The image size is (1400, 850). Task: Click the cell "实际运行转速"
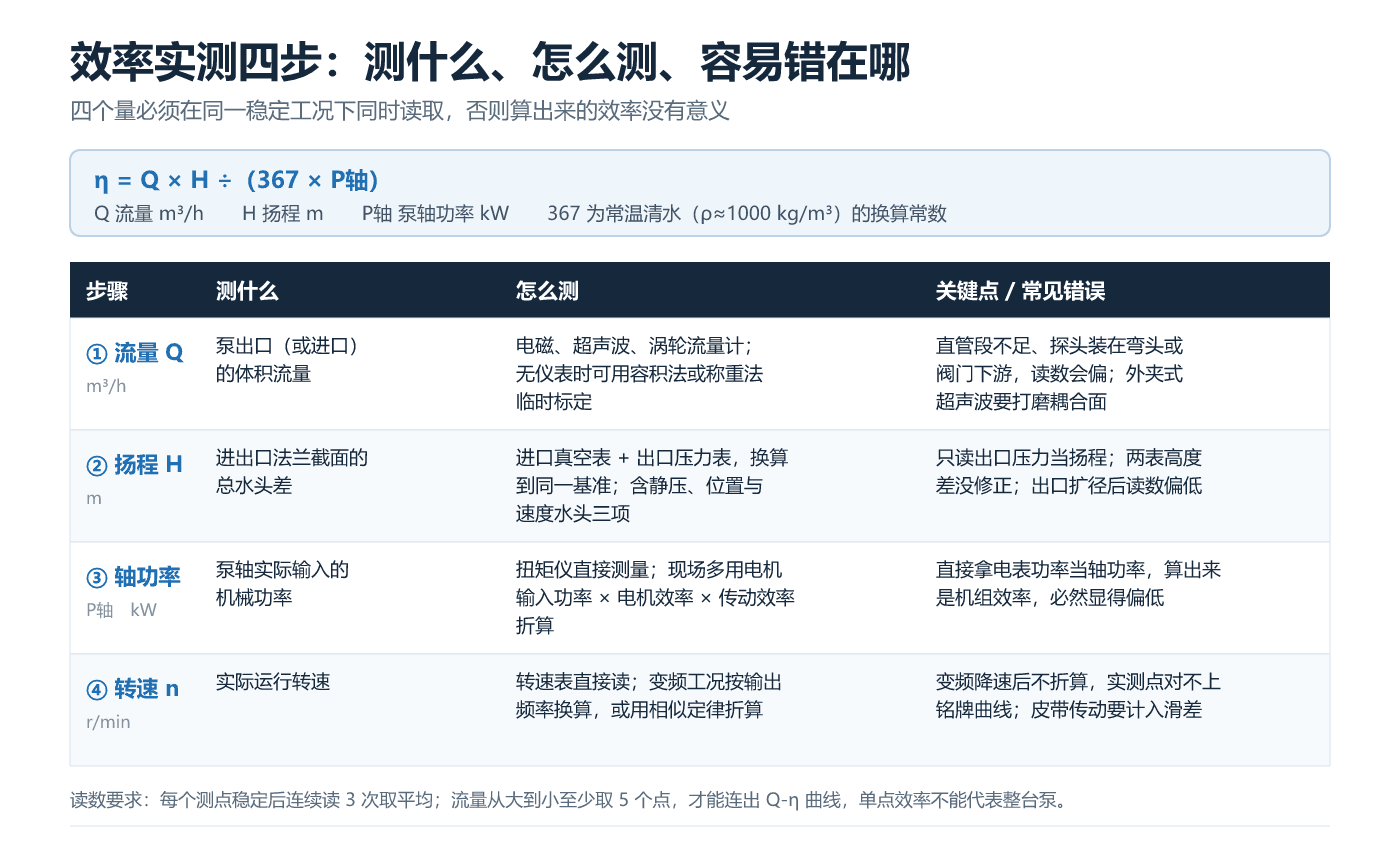coord(273,682)
